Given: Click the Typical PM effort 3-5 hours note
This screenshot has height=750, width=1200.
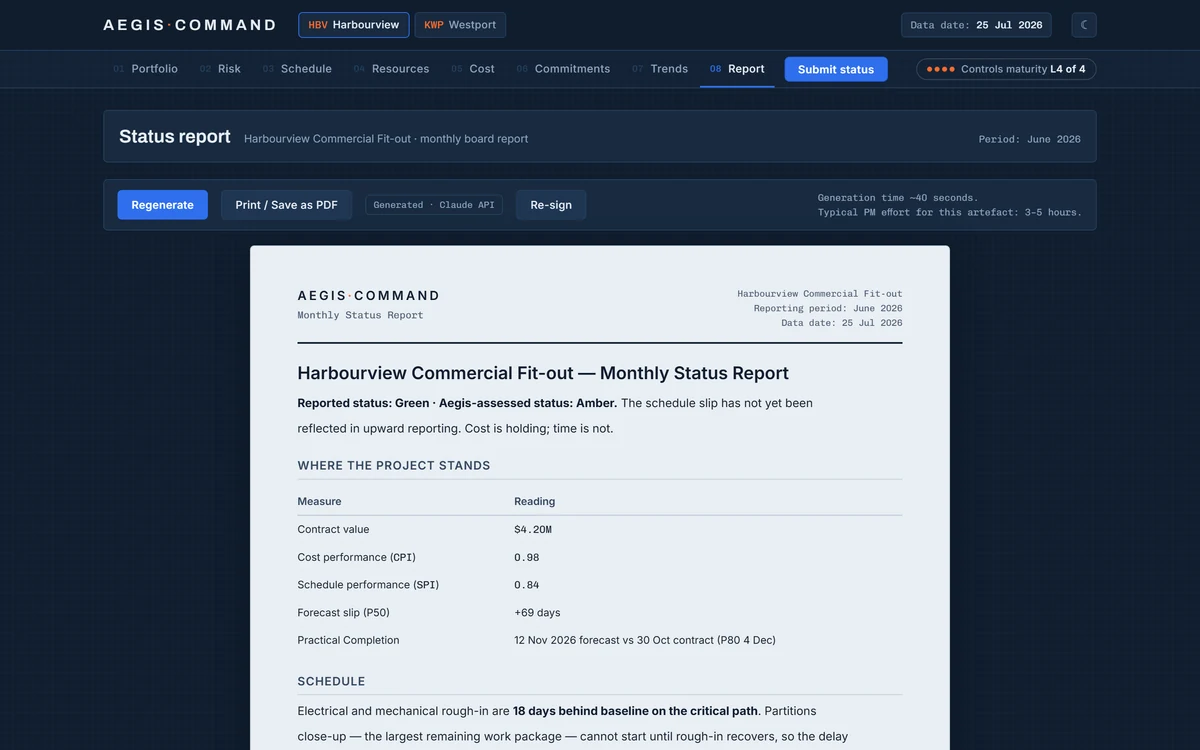Looking at the screenshot, I should [x=949, y=212].
